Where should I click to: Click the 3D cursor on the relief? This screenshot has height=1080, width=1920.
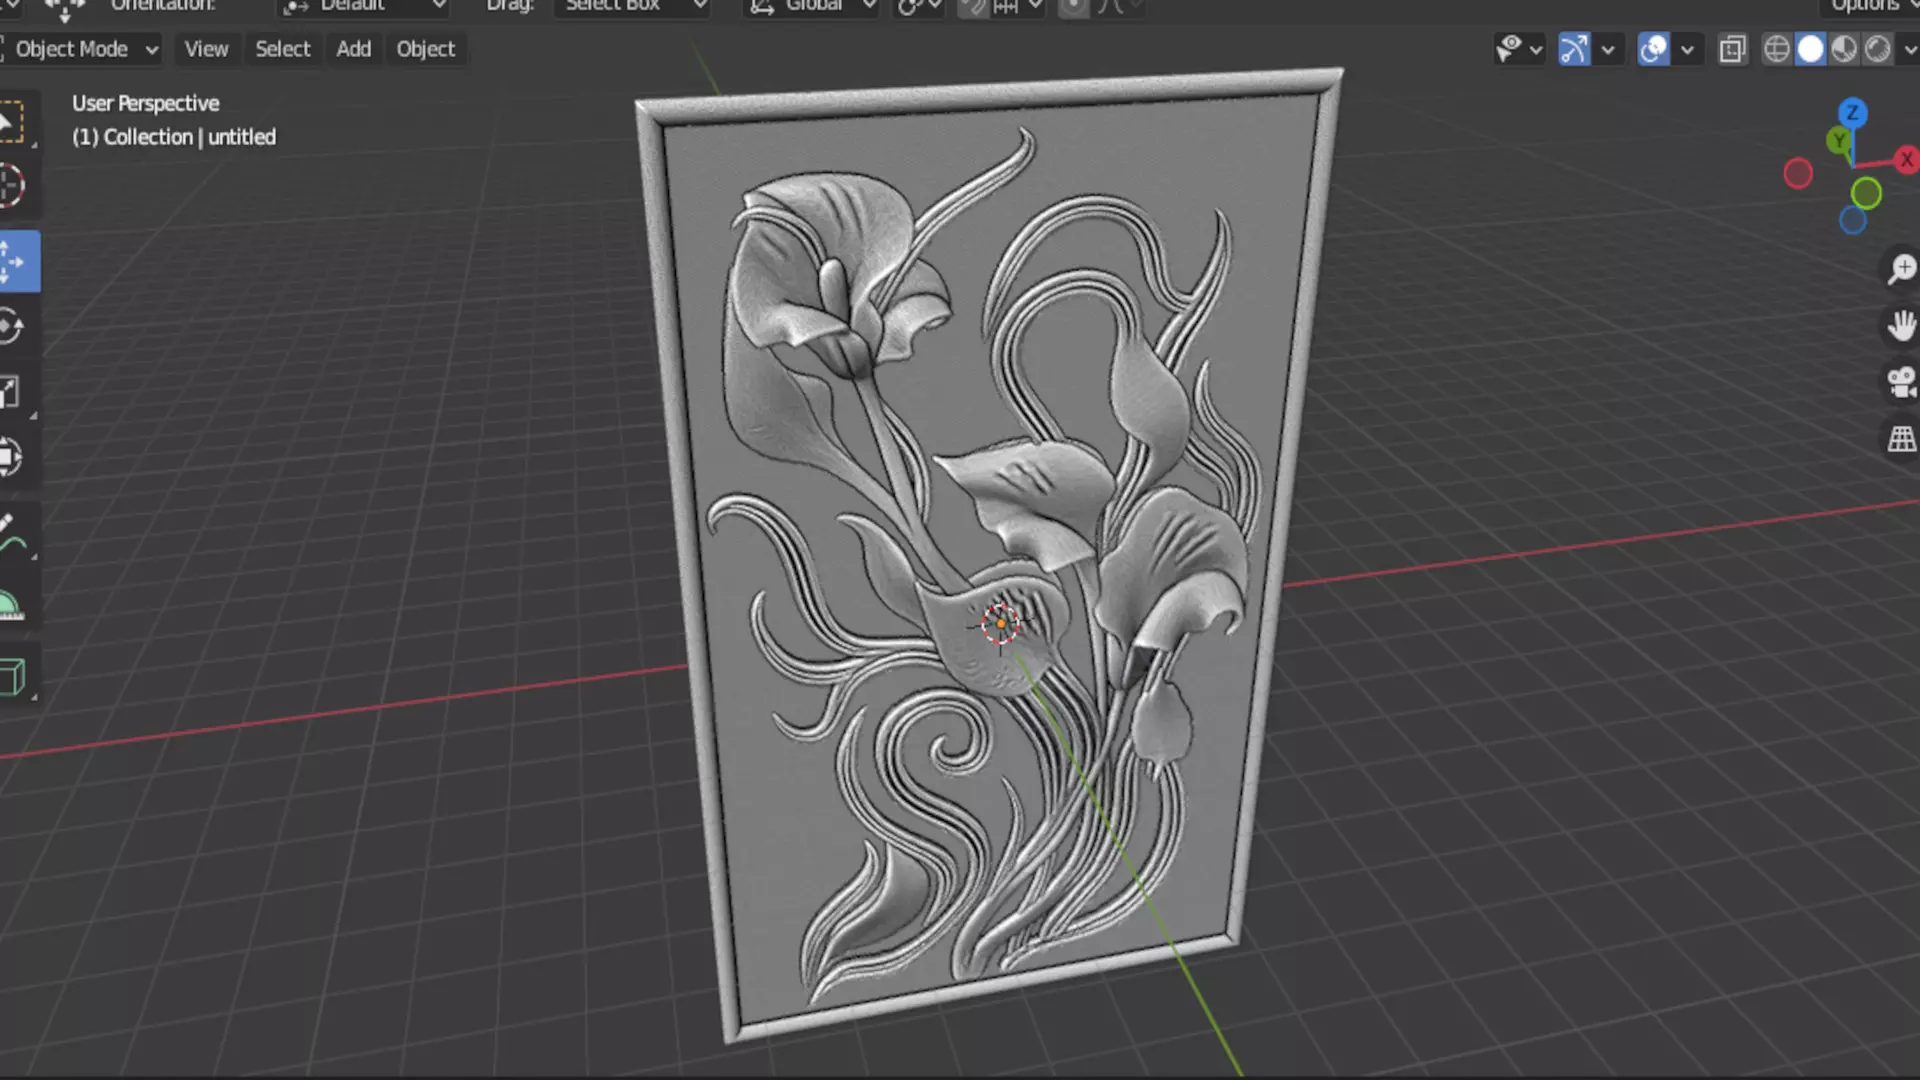pos(1000,623)
